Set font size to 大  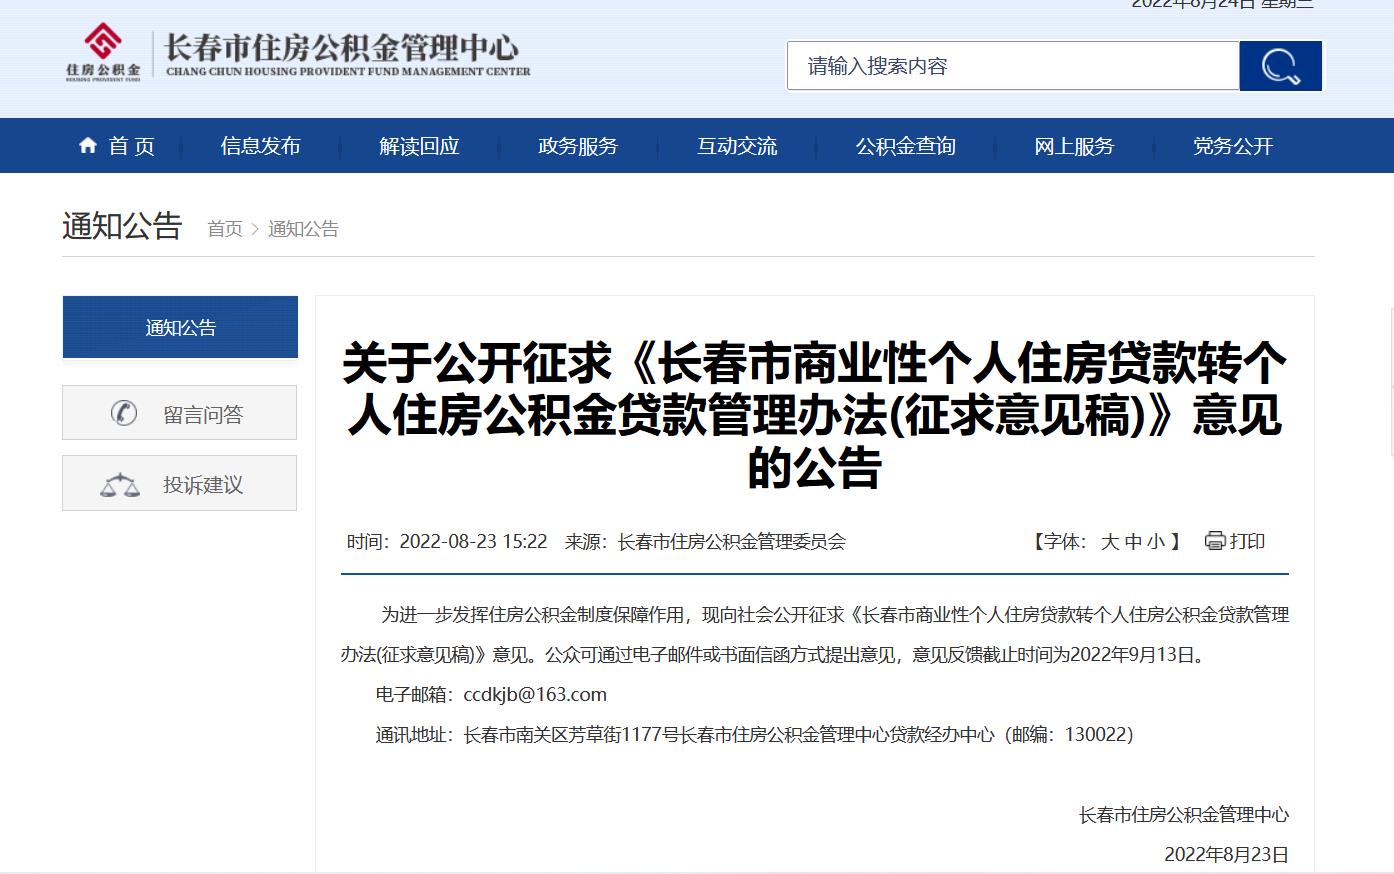pos(1109,542)
